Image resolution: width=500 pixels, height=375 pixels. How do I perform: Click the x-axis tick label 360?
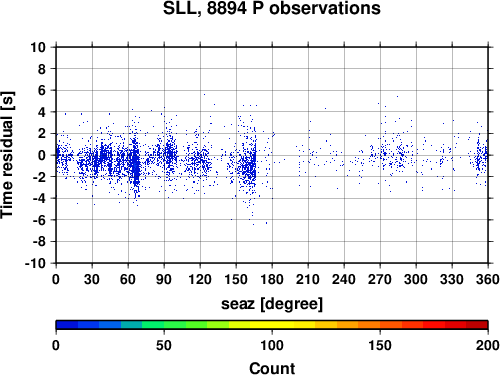pyautogui.click(x=488, y=279)
